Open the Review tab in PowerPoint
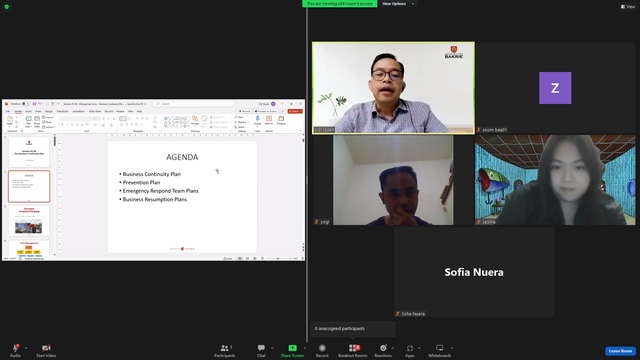This screenshot has width=640, height=360. pyautogui.click(x=120, y=111)
